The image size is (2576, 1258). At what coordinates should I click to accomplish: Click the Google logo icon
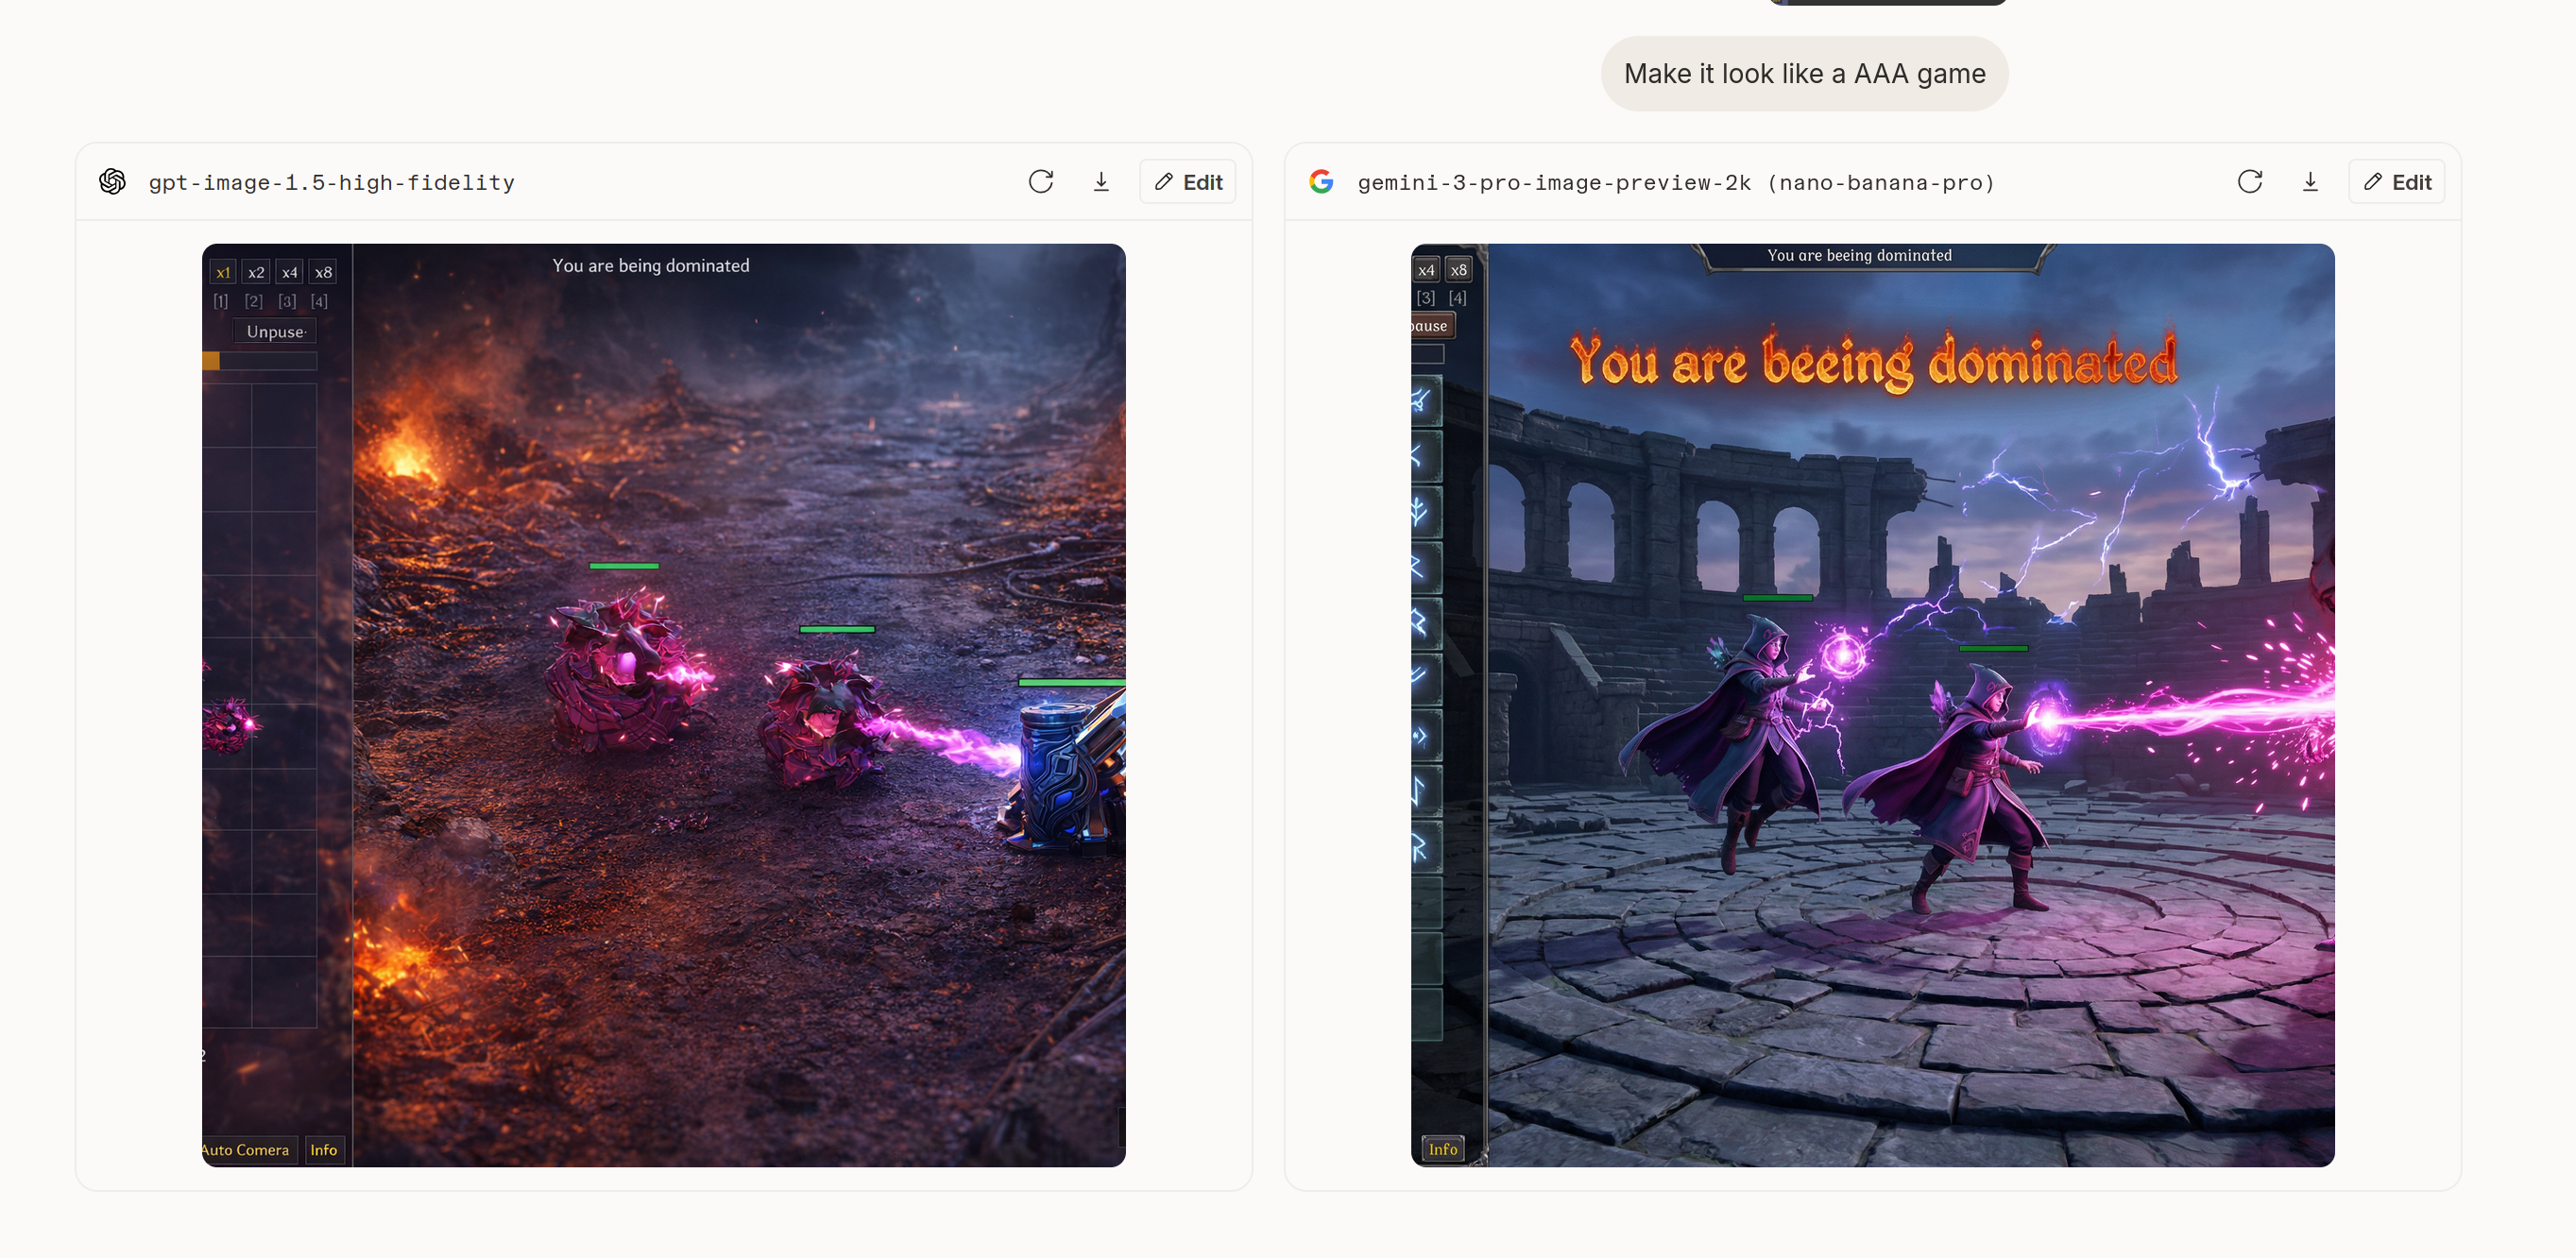(1321, 182)
